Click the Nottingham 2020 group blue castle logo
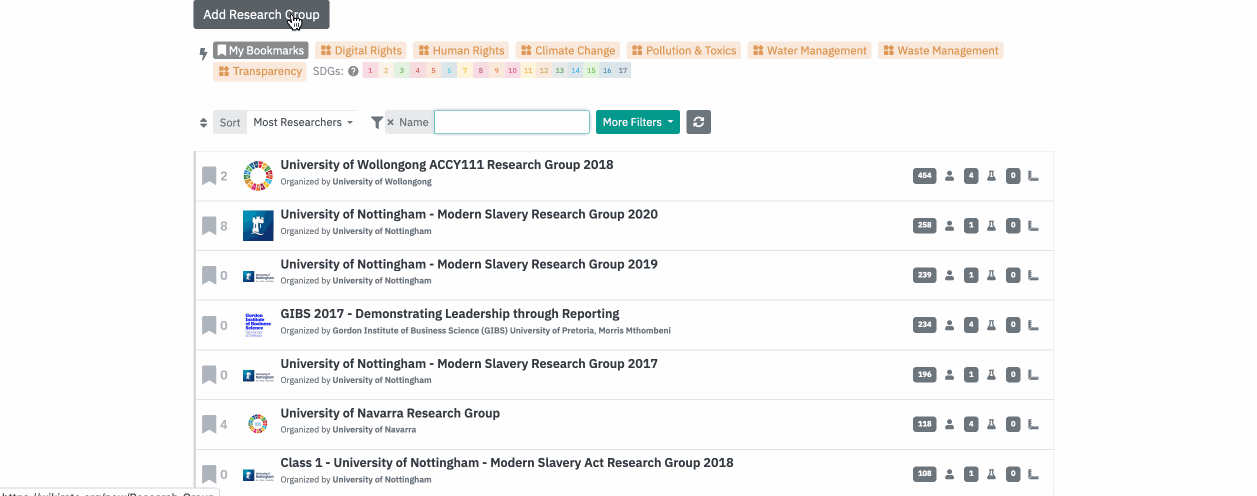 [x=258, y=226]
